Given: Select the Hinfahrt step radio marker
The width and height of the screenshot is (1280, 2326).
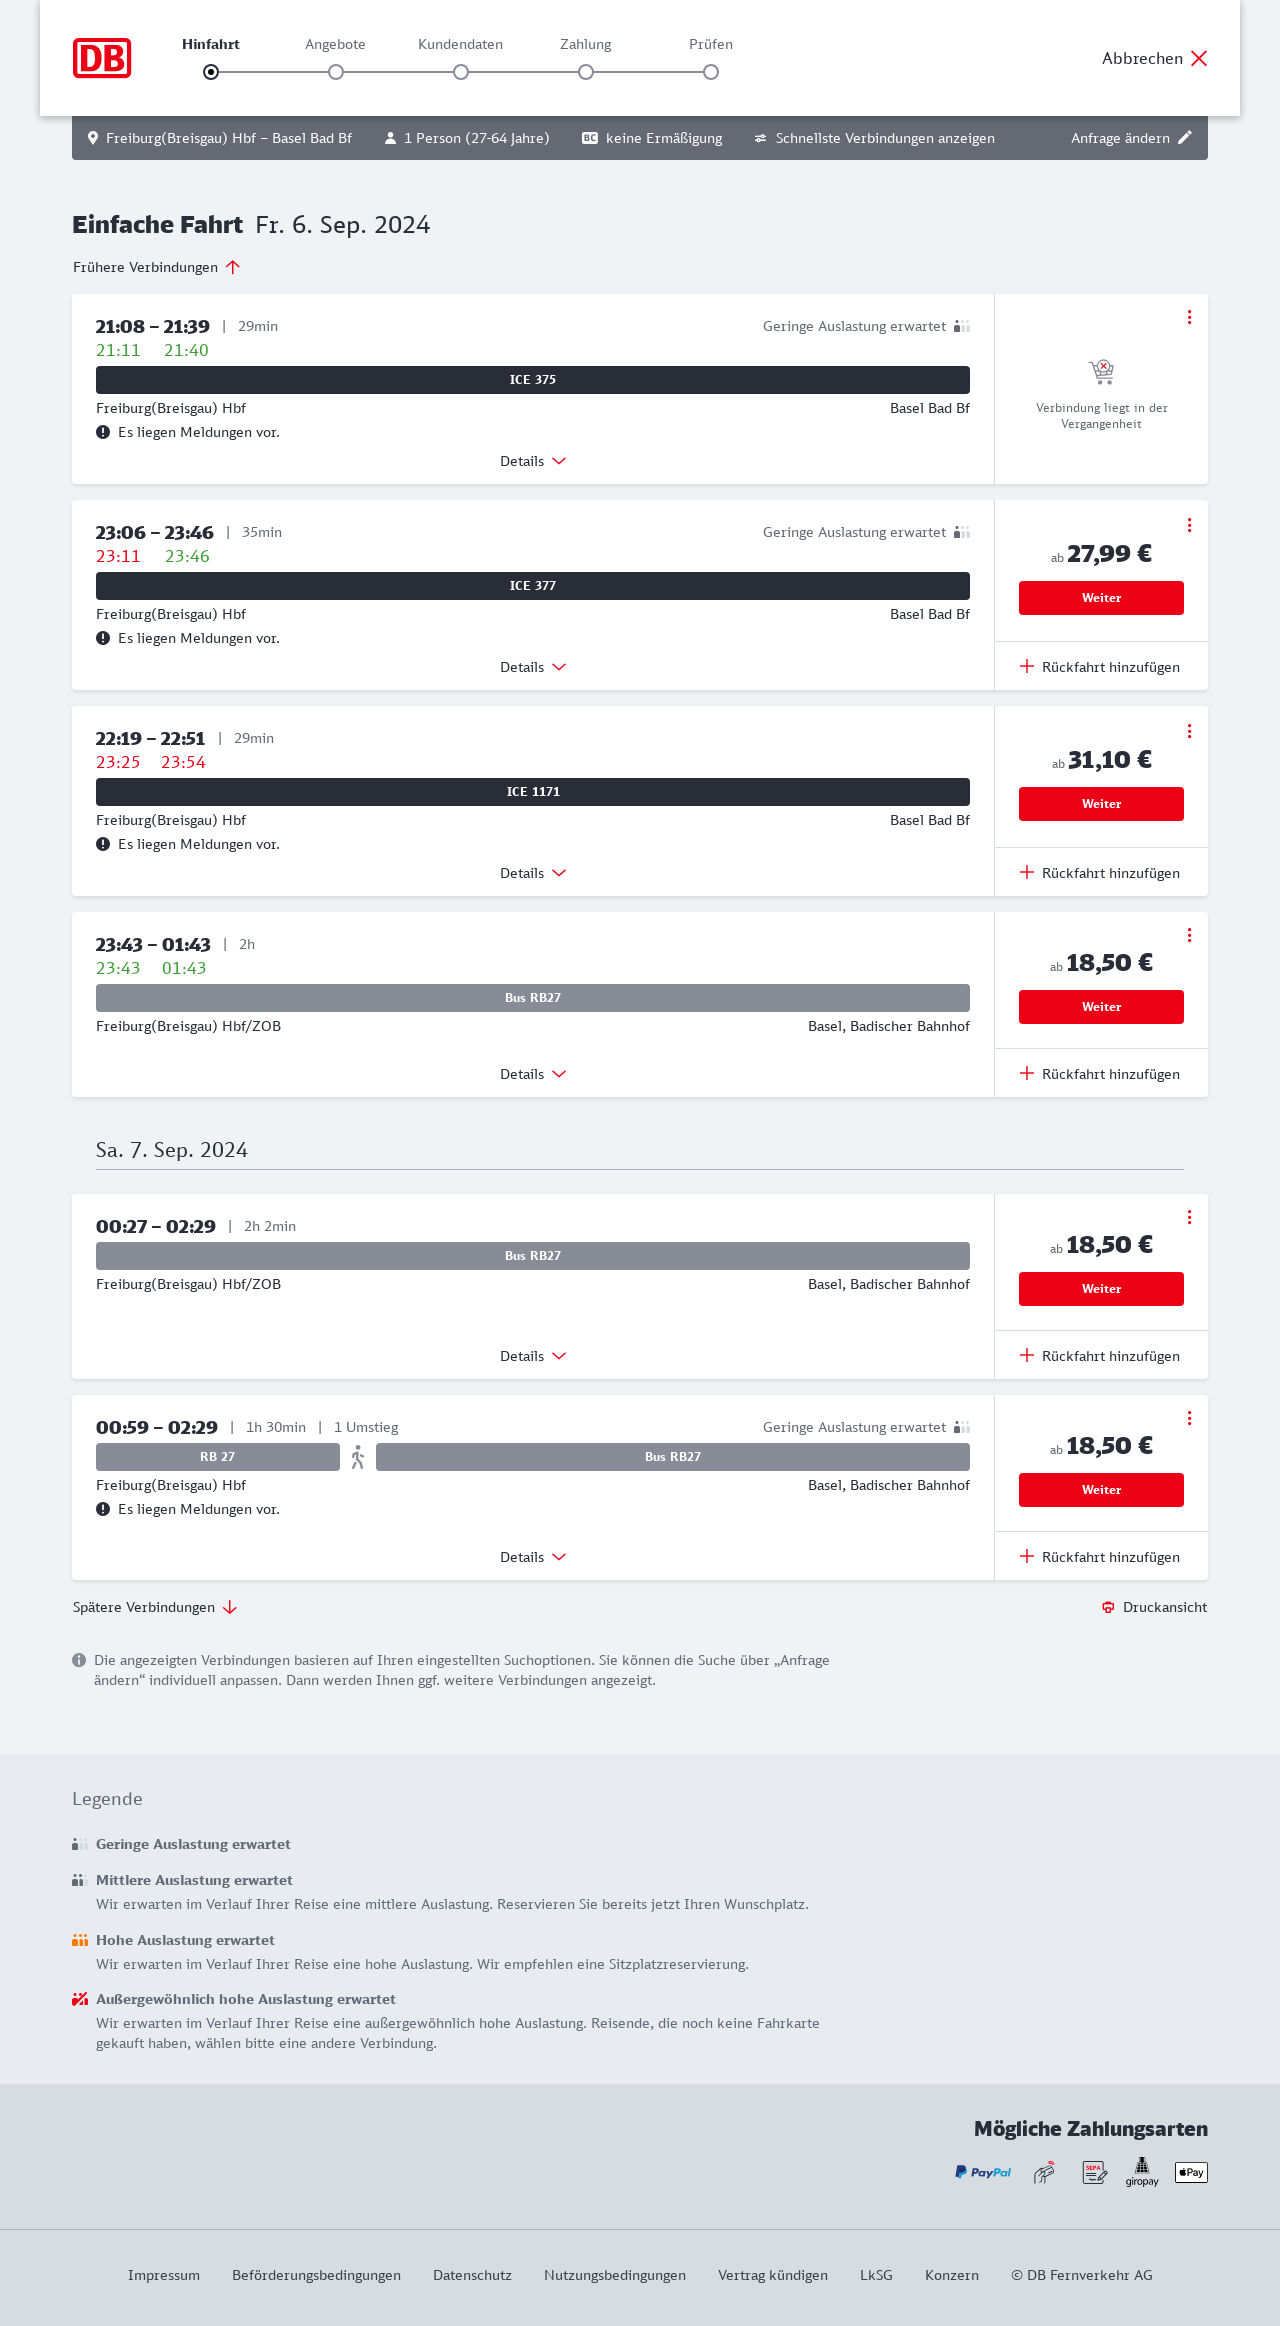Looking at the screenshot, I should point(211,72).
